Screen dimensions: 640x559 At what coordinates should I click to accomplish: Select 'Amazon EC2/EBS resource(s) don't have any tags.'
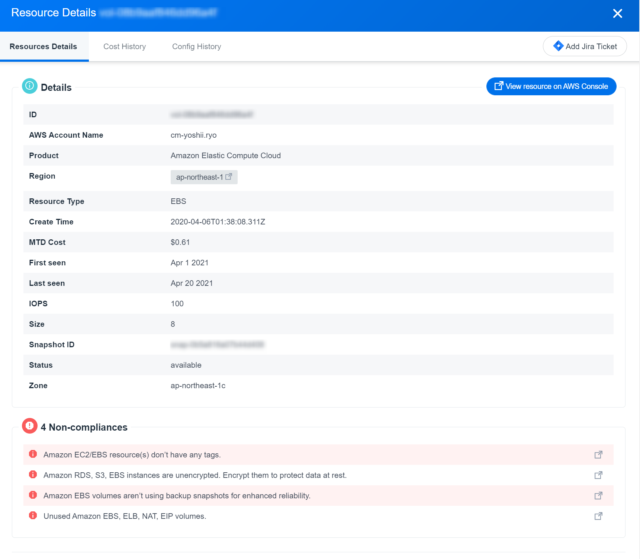[x=132, y=455]
